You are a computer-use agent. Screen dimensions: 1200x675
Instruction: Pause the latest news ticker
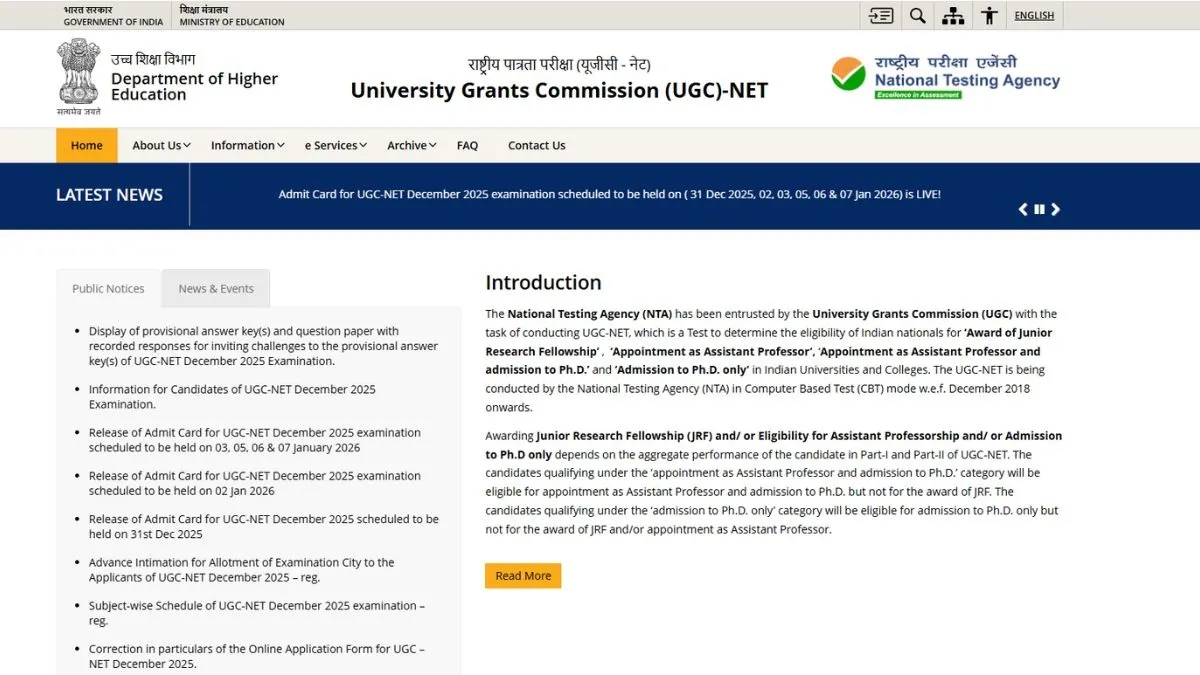(1039, 209)
